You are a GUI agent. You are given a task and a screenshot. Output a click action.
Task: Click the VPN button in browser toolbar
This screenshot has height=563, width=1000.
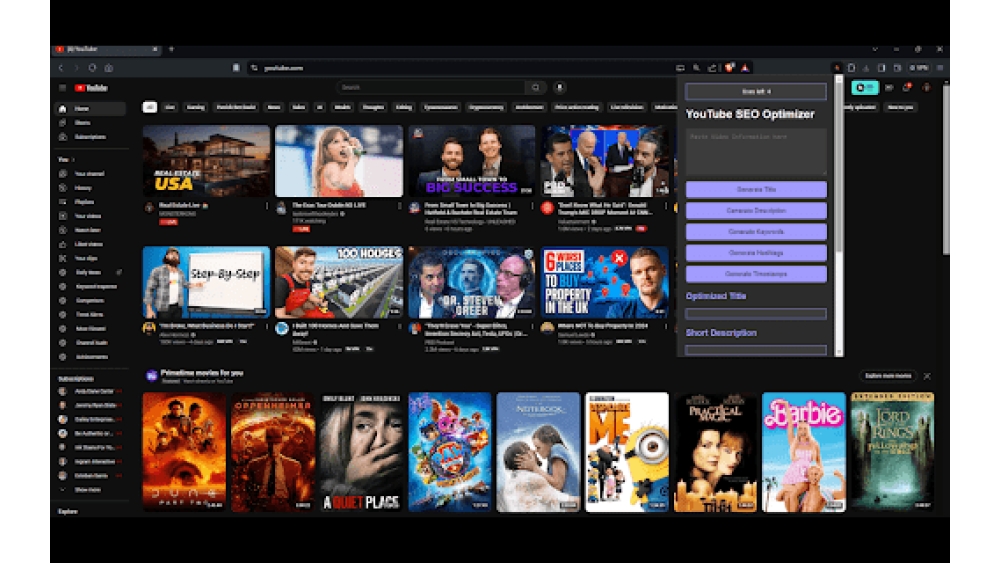click(x=919, y=68)
